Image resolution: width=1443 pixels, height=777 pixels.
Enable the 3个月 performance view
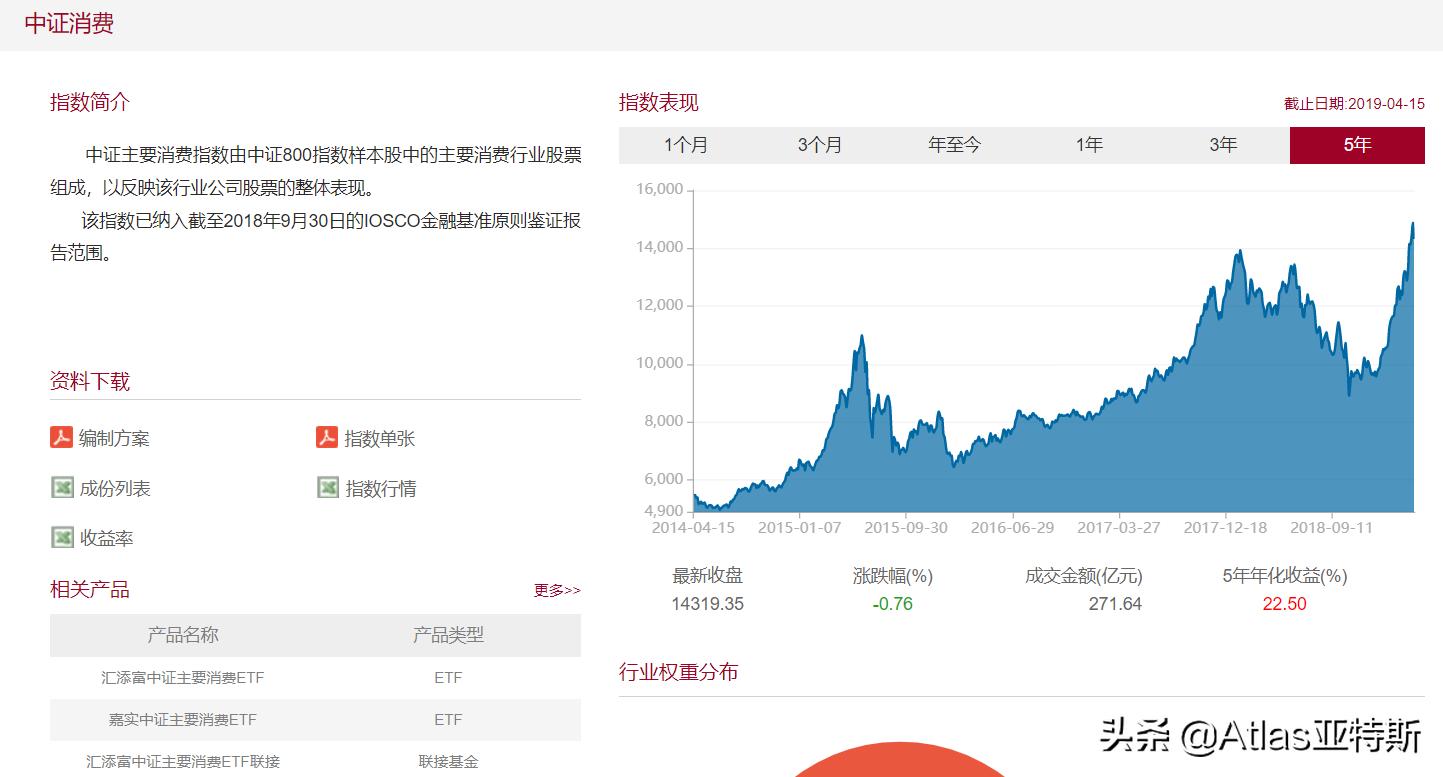(x=820, y=144)
